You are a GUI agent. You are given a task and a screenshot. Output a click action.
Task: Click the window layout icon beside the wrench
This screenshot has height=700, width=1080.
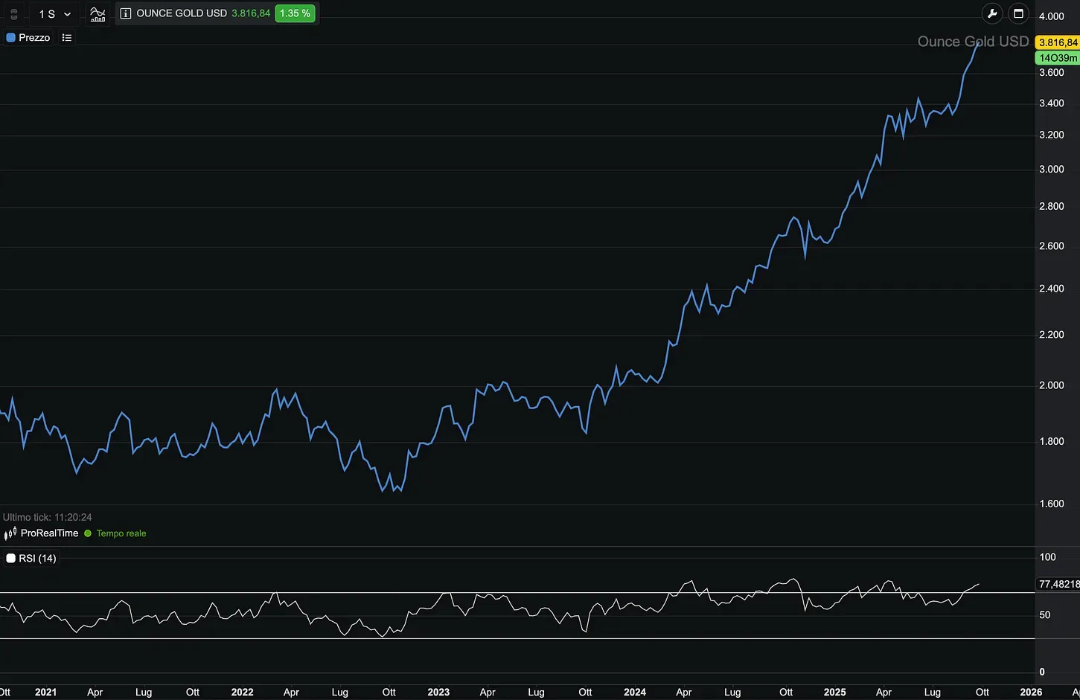coord(1019,14)
